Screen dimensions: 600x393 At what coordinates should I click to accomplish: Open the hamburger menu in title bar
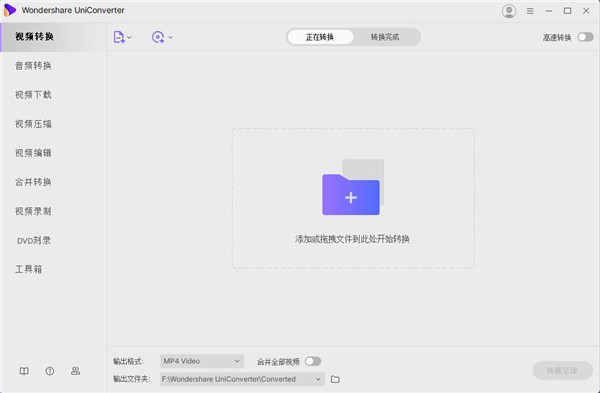point(530,11)
